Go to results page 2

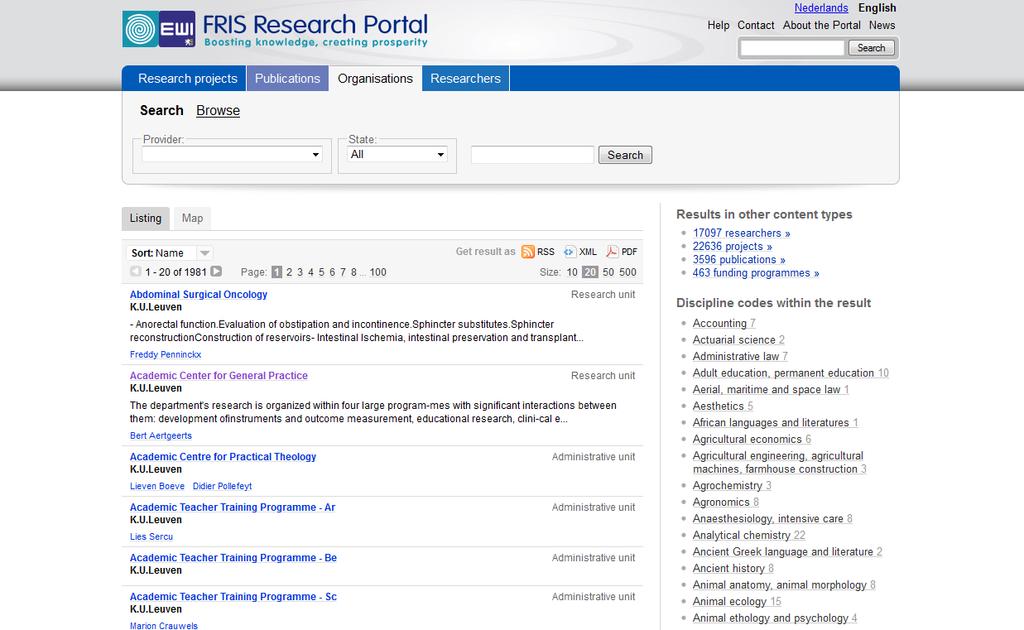289,272
